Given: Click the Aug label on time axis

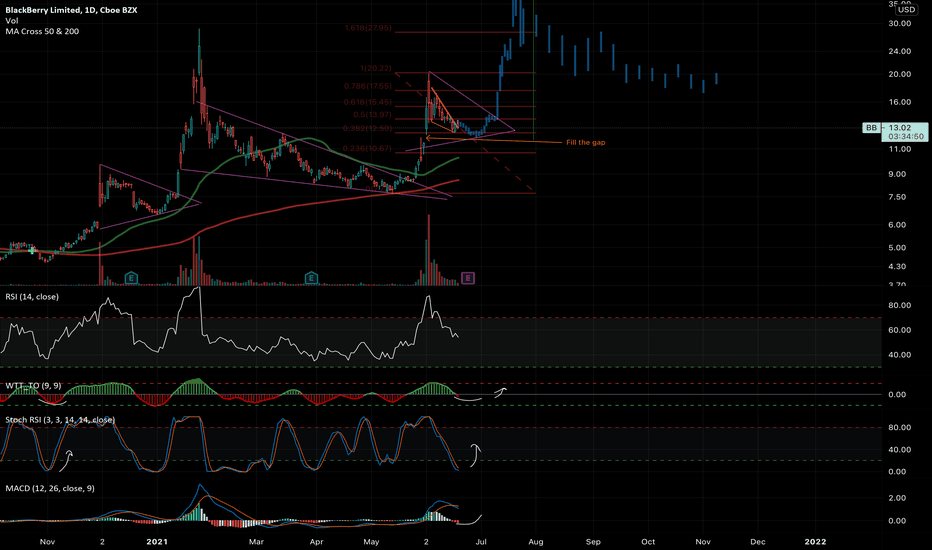Looking at the screenshot, I should pos(536,542).
